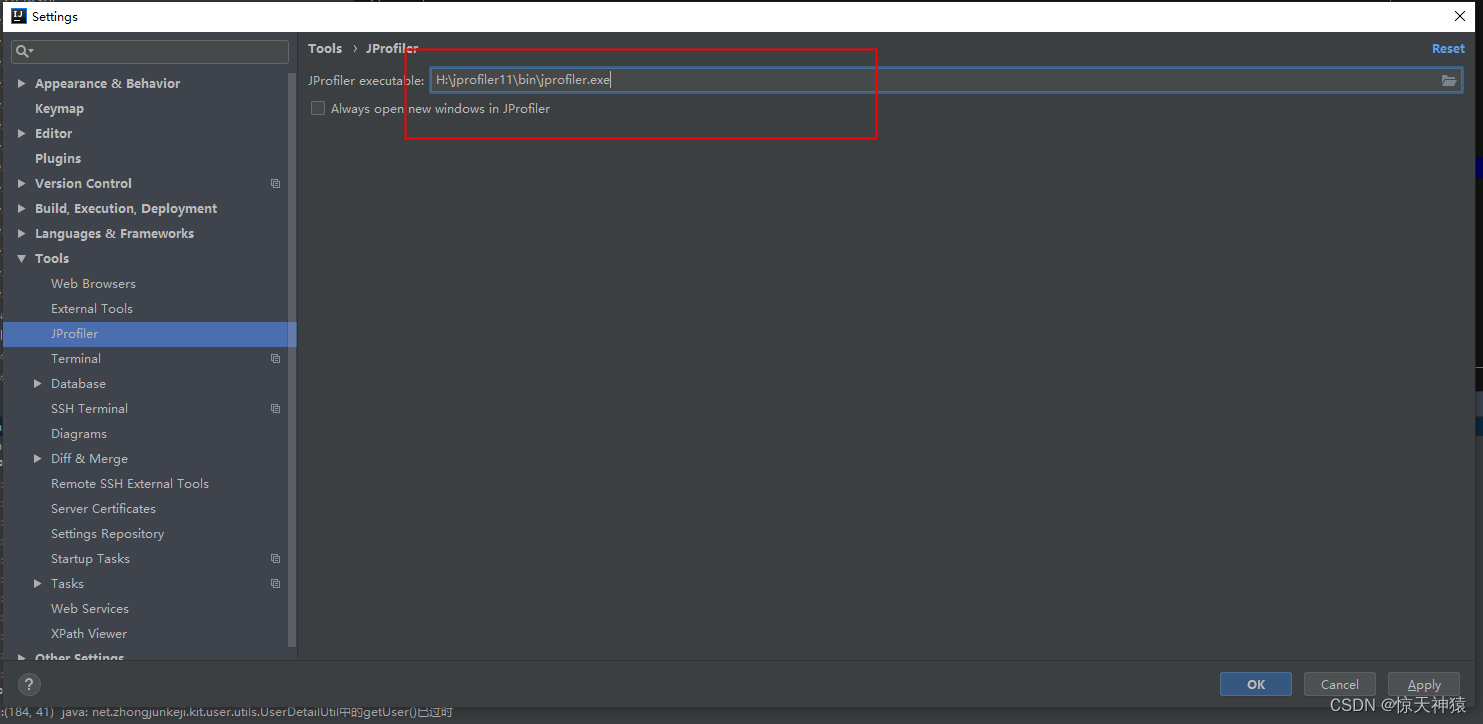Click the settings tree vertical scrollbar
The height and width of the screenshot is (724, 1483).
(x=292, y=360)
